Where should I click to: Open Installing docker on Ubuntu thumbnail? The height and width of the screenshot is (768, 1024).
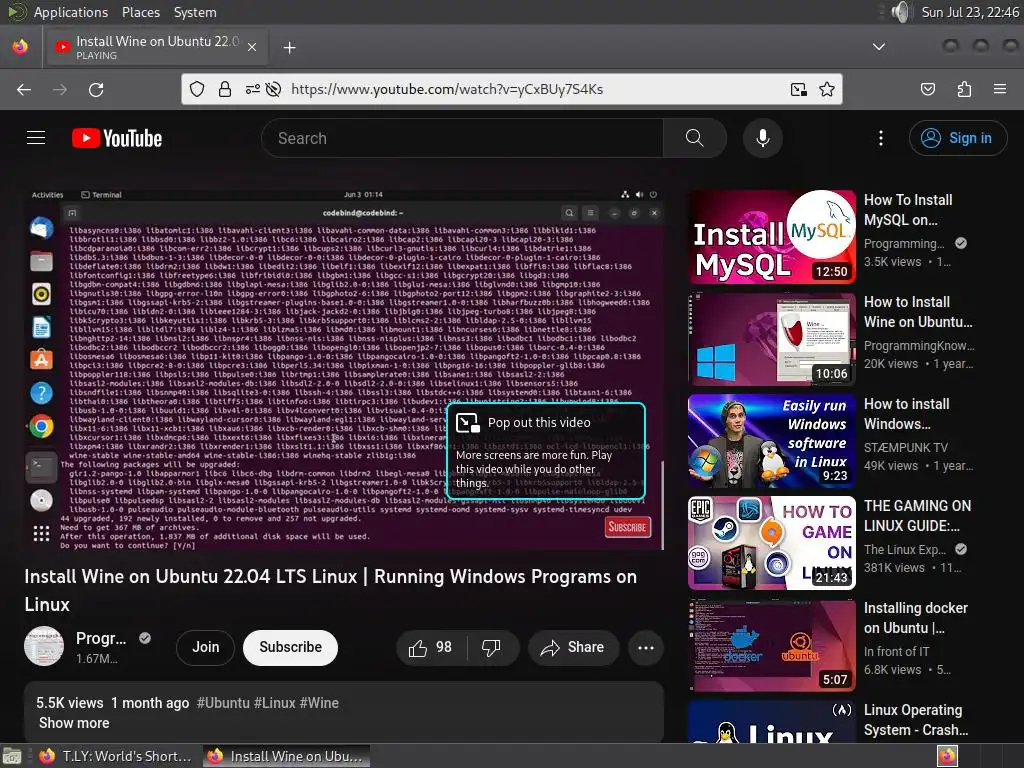coord(772,645)
